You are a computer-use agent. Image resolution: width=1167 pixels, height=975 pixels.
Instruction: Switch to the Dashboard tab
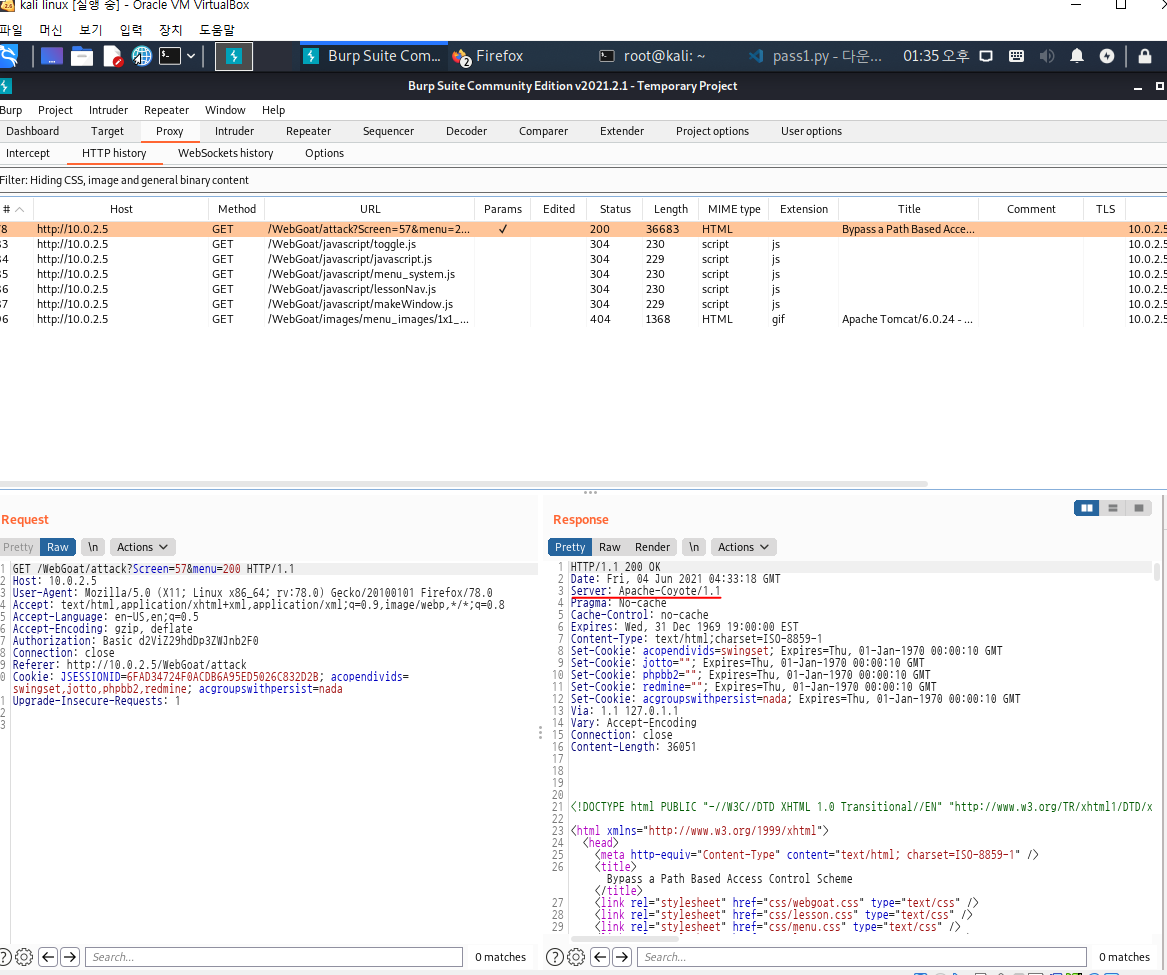coord(33,131)
